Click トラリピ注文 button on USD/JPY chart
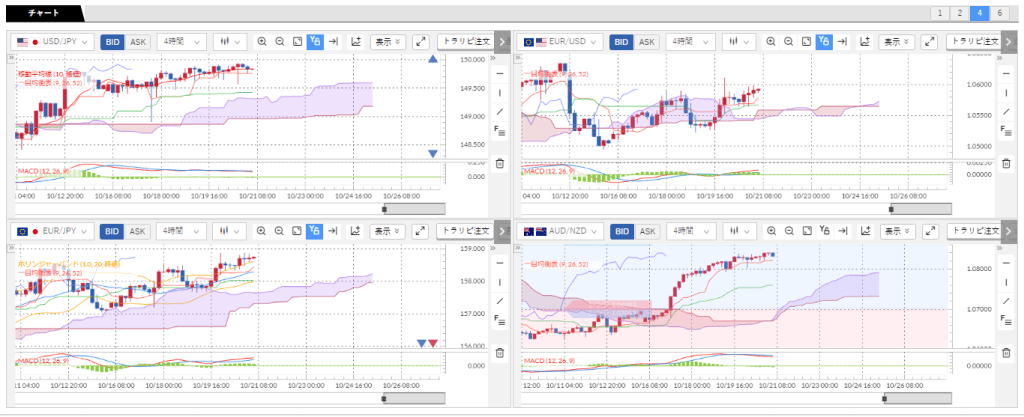 tap(465, 42)
